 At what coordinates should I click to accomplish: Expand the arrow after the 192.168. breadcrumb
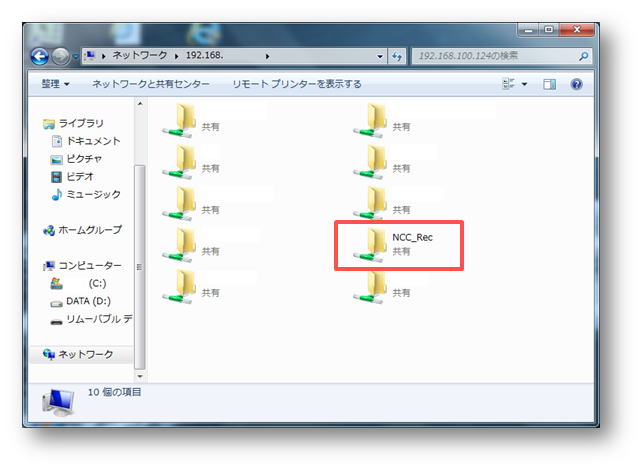click(x=267, y=56)
